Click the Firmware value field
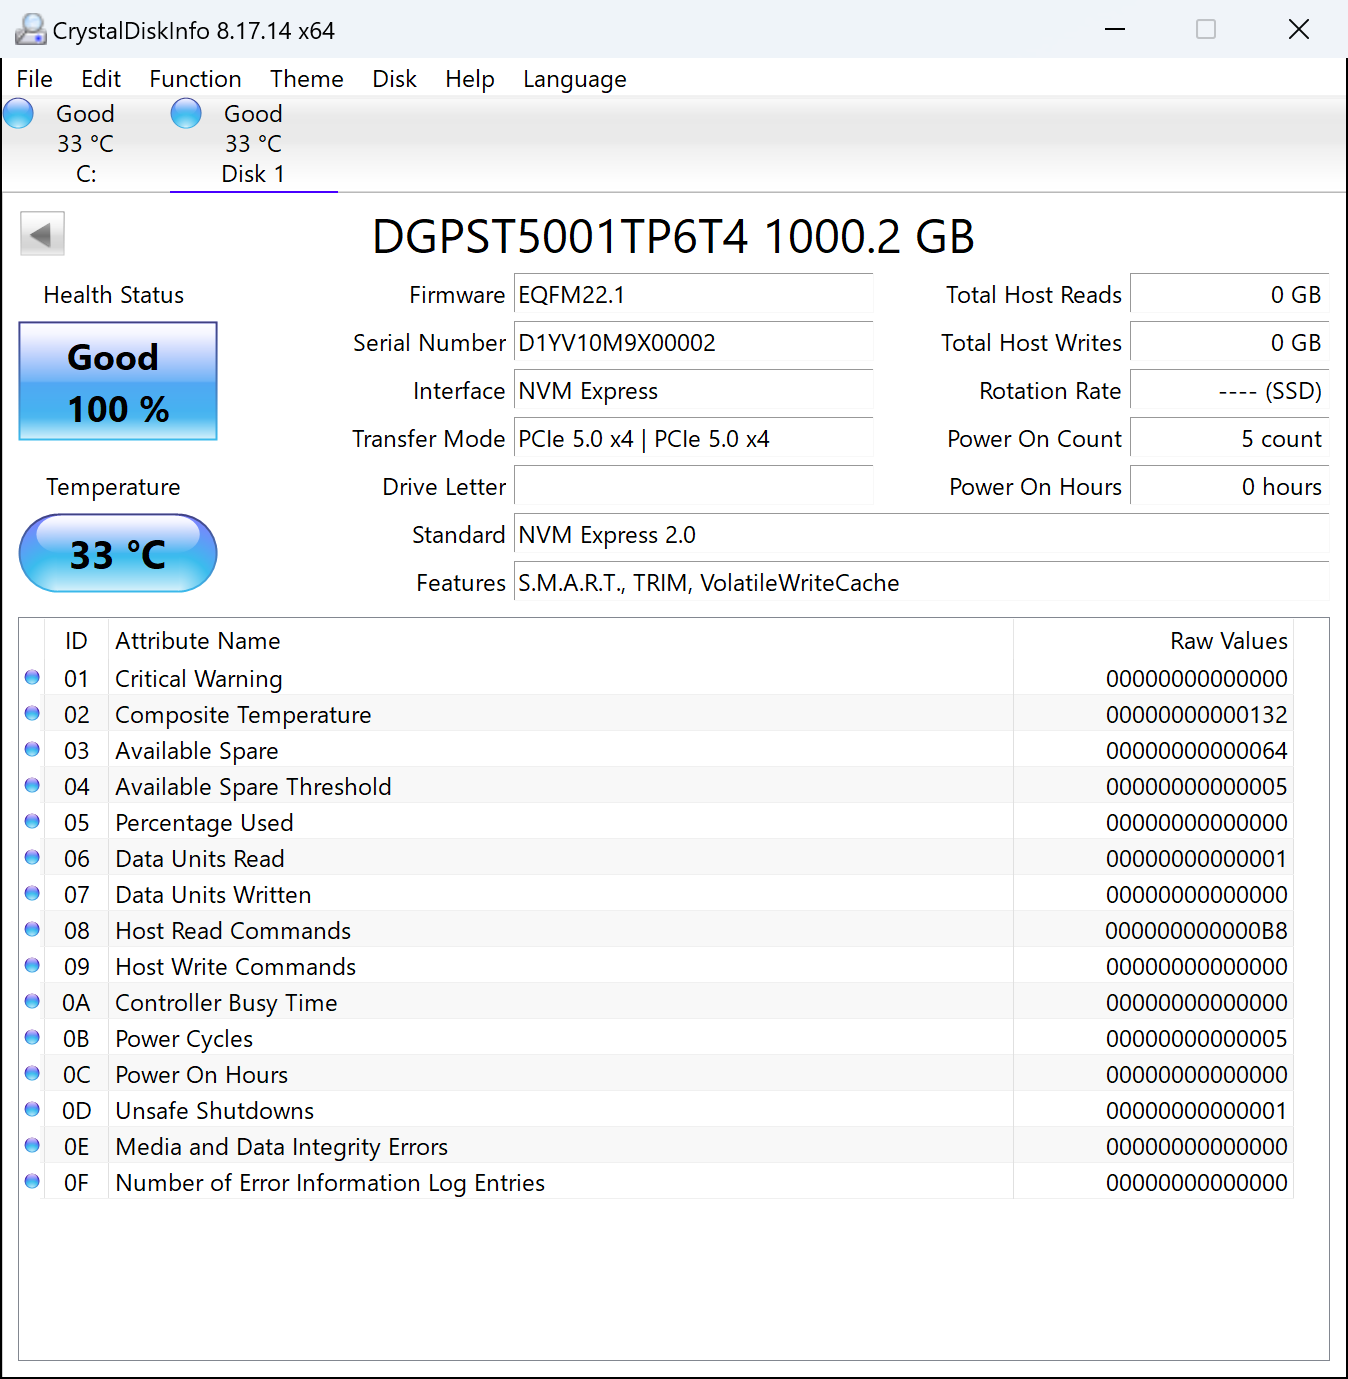Viewport: 1348px width, 1379px height. pyautogui.click(x=692, y=295)
